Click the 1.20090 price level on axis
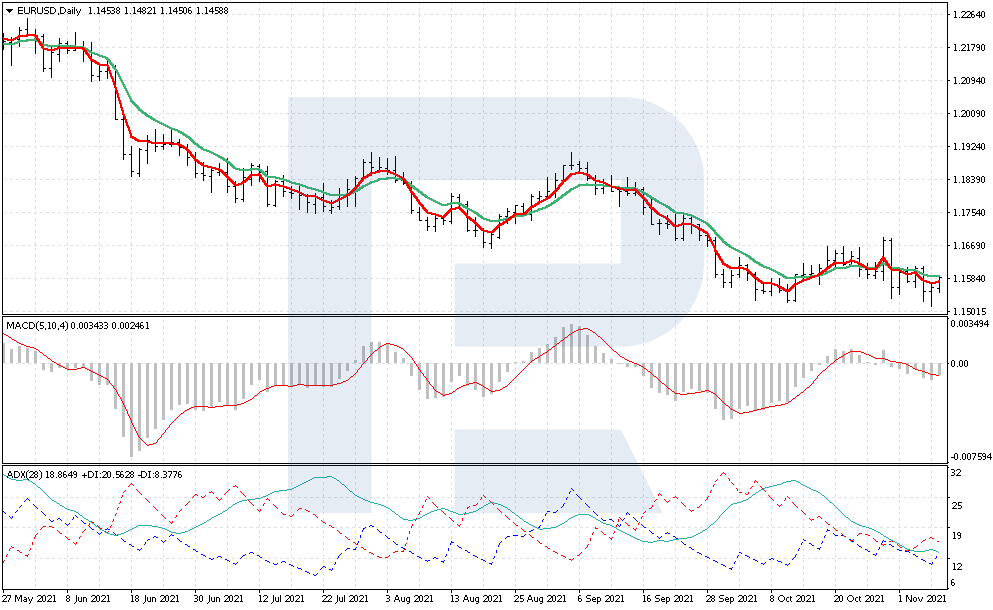Viewport: 993px width, 610px height. coord(966,114)
